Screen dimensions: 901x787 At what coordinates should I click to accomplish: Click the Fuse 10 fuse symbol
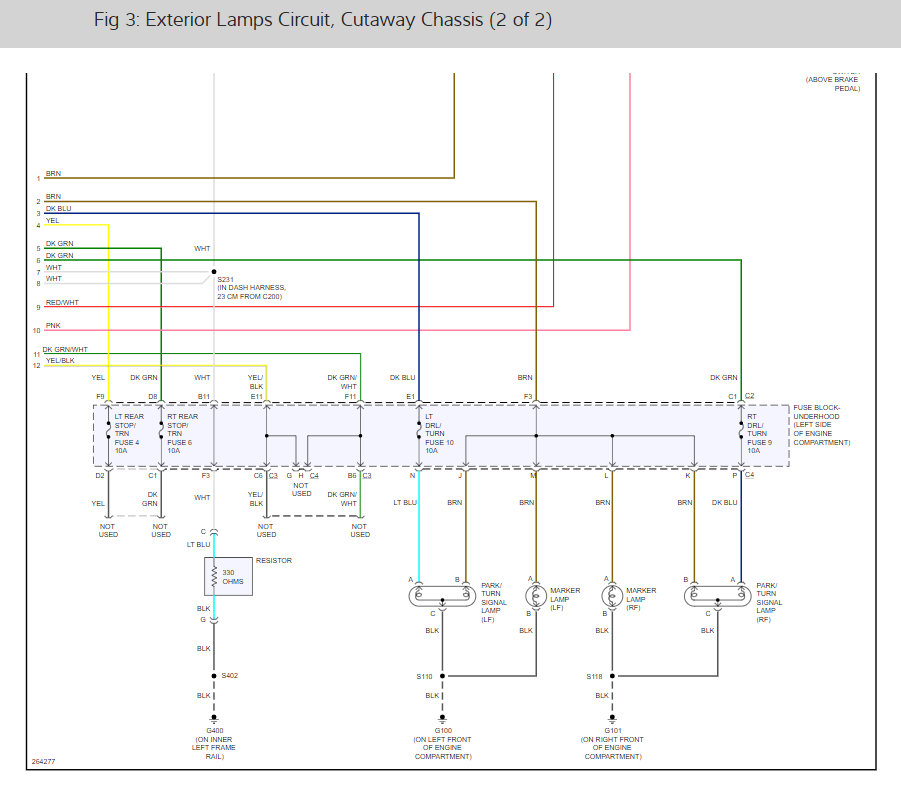pos(419,431)
